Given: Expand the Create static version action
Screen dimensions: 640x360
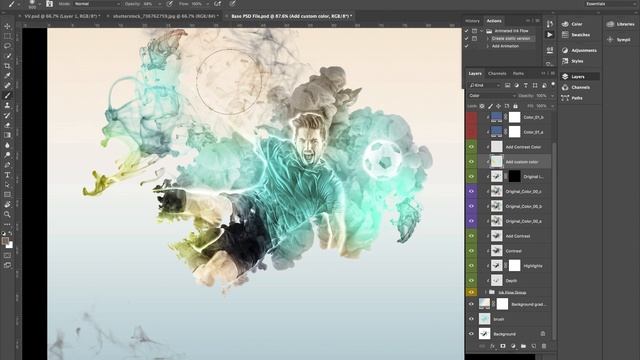Looking at the screenshot, I should 488,38.
